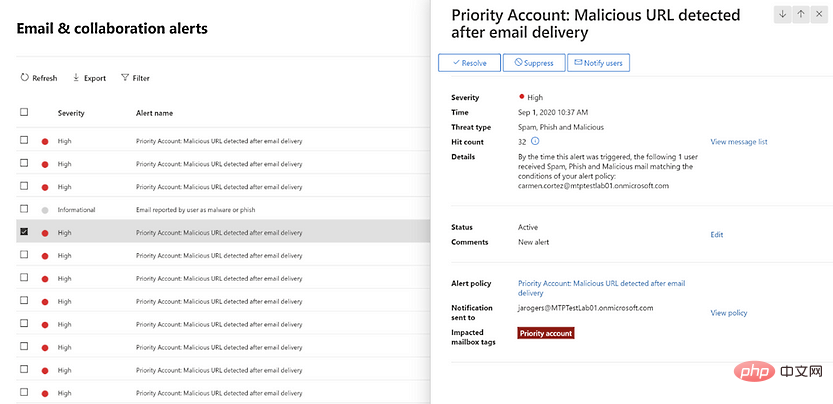This screenshot has width=833, height=404.
Task: Select the first High alert checkbox
Action: (25, 141)
